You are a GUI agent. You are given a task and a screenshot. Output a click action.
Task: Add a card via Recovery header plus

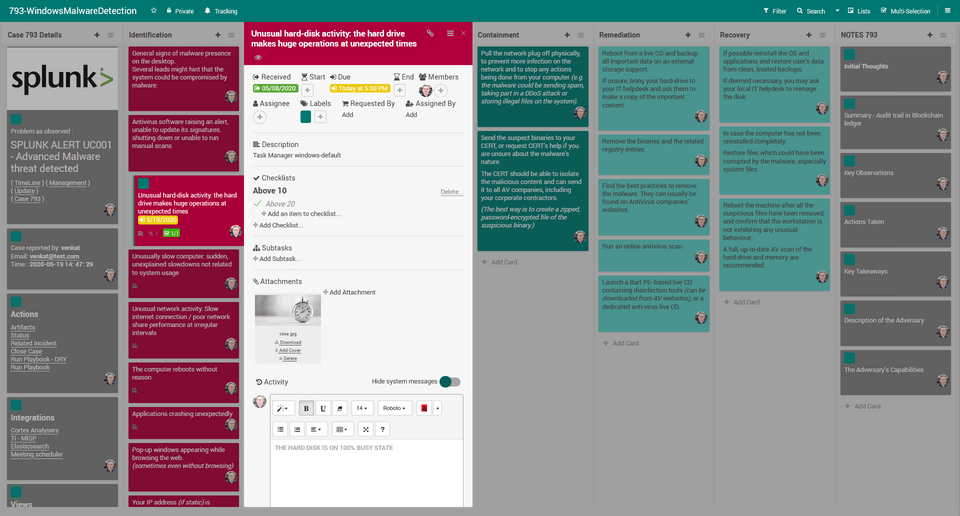pos(809,35)
